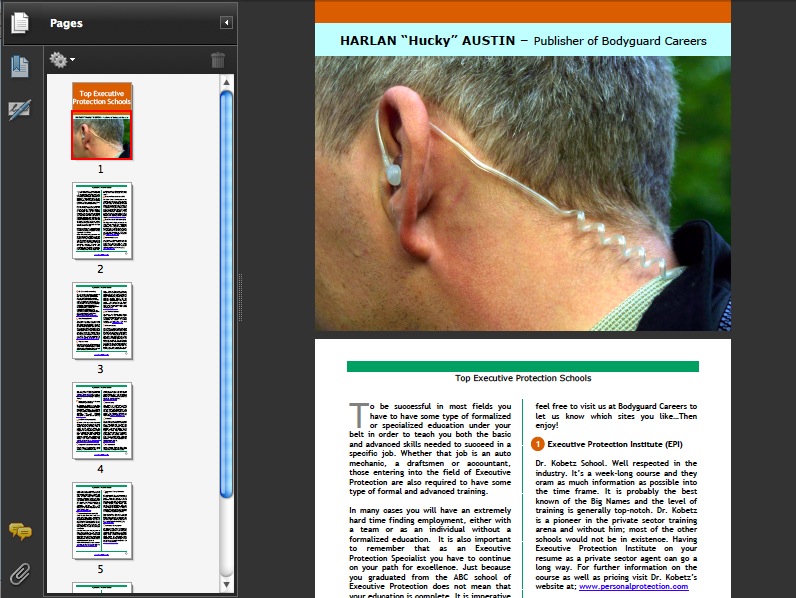Viewport: 796px width, 598px height.
Task: Click thumbnail scrollbar up arrow
Action: point(226,82)
